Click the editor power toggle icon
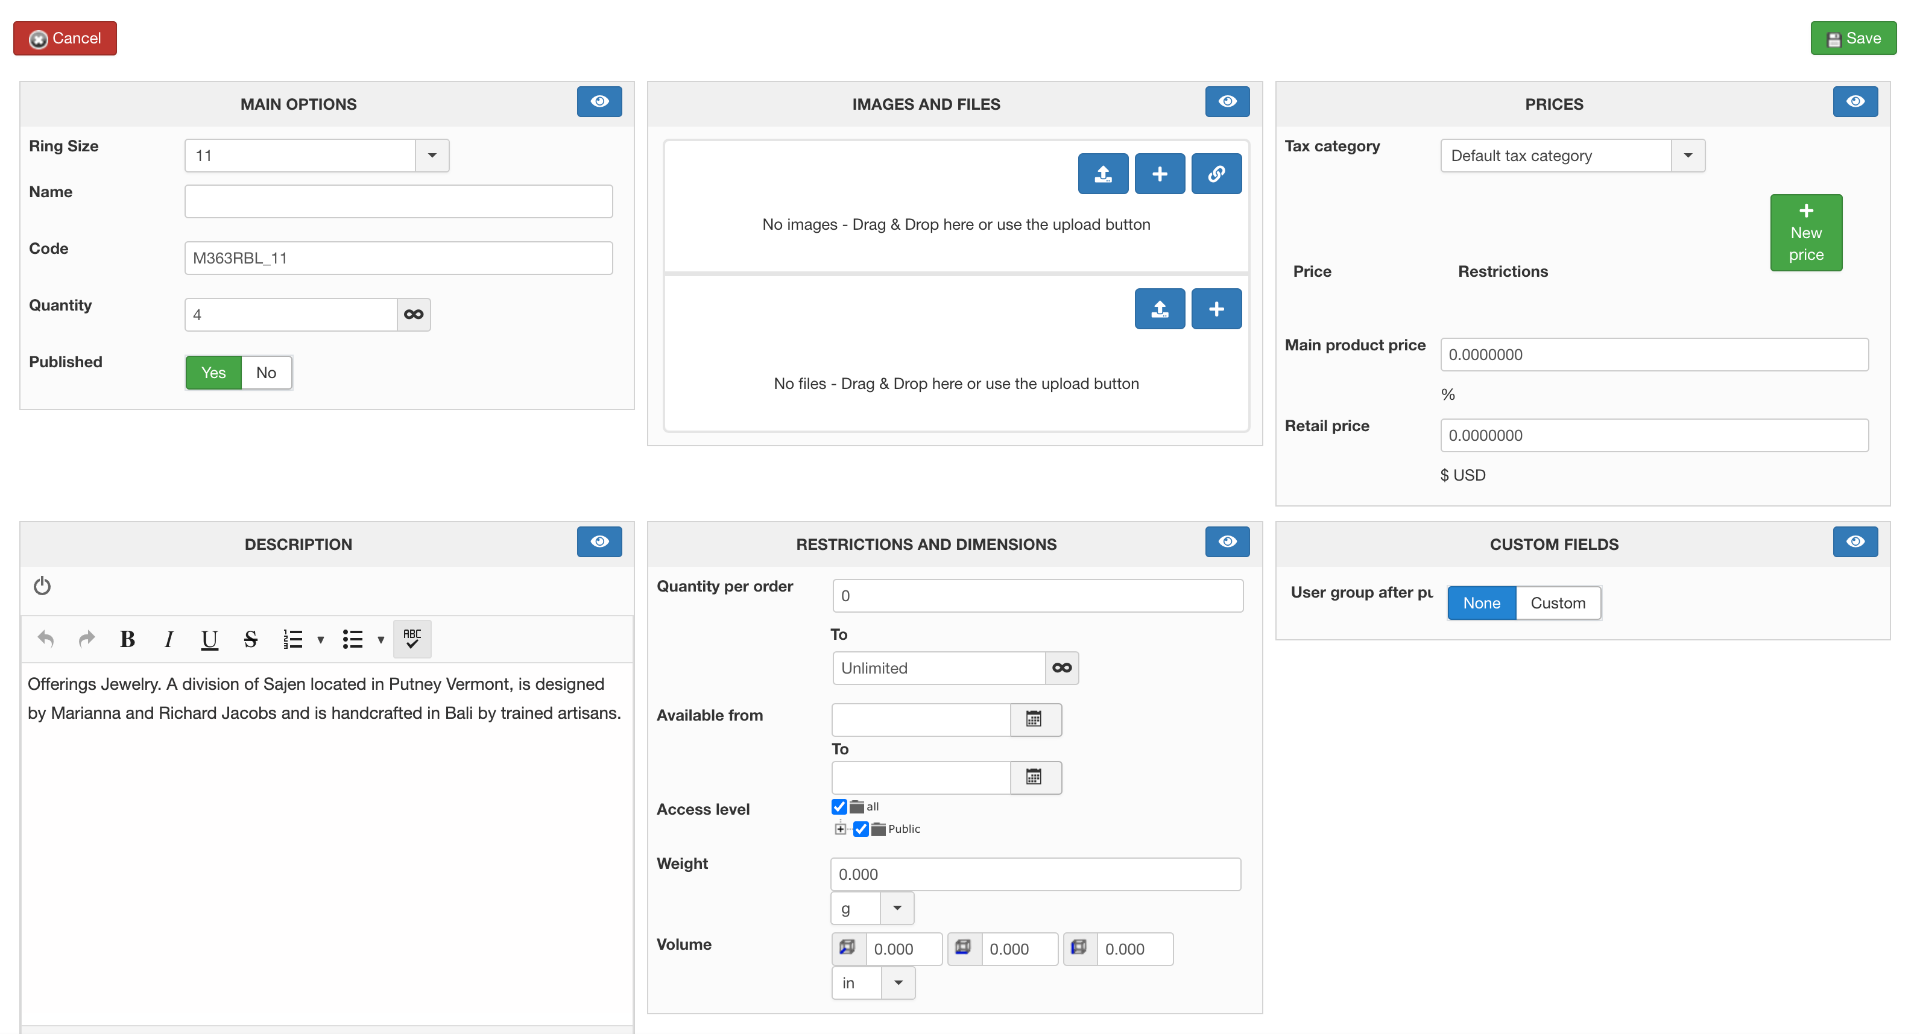Screen dimensions: 1919x1034 pyautogui.click(x=42, y=586)
